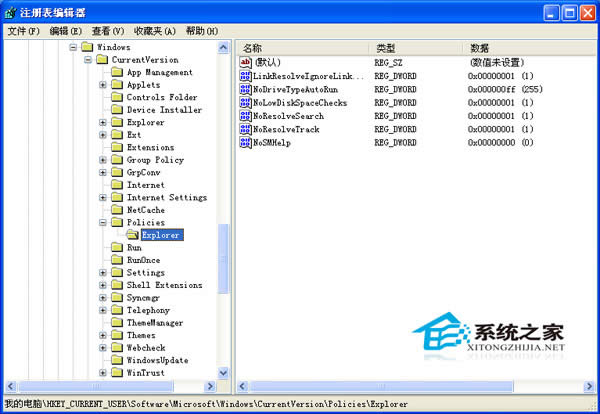The image size is (600, 414).
Task: Select the Group Policy key label
Action: [155, 160]
